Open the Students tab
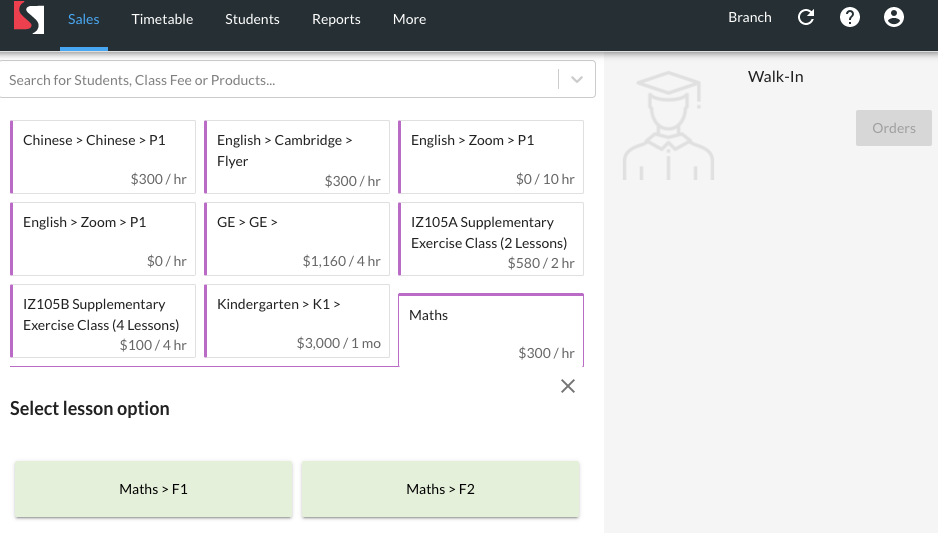The width and height of the screenshot is (938, 533). click(x=252, y=19)
